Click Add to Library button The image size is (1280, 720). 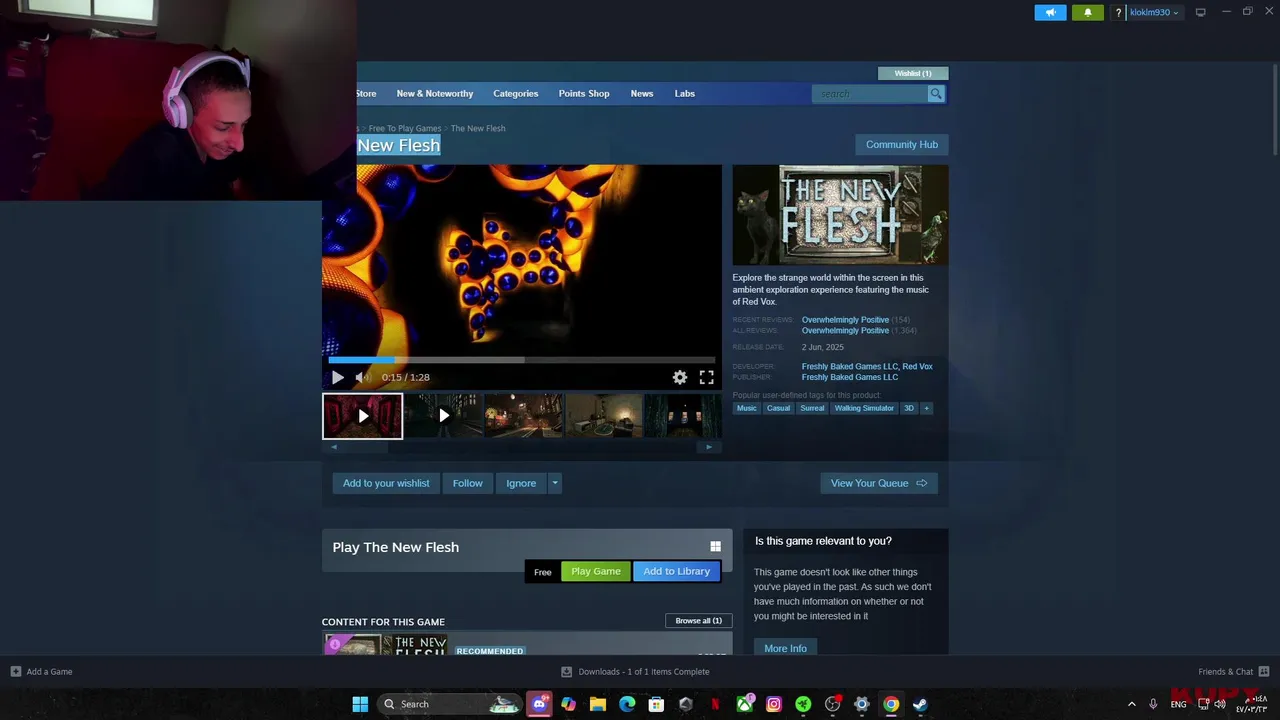(x=677, y=571)
